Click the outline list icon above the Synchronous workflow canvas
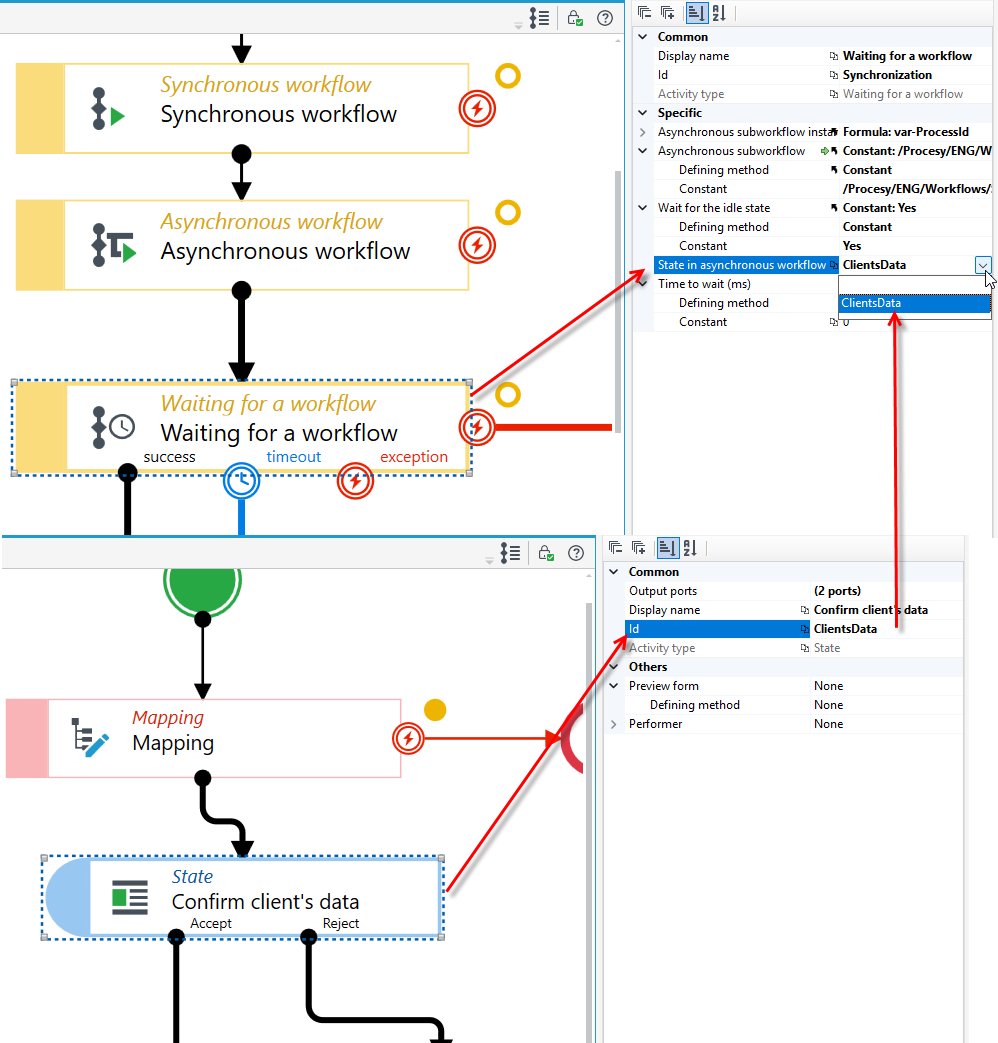Image resolution: width=998 pixels, height=1043 pixels. (540, 18)
